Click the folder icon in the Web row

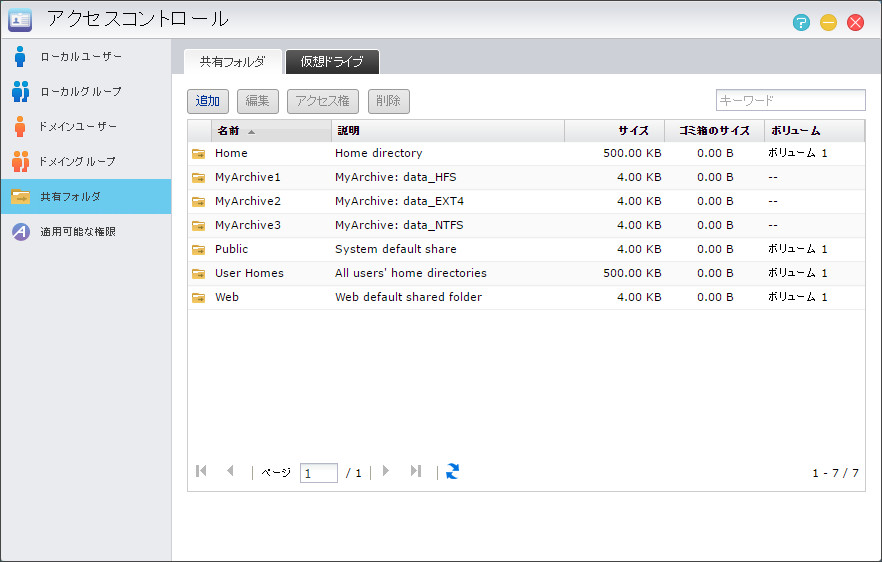point(199,298)
